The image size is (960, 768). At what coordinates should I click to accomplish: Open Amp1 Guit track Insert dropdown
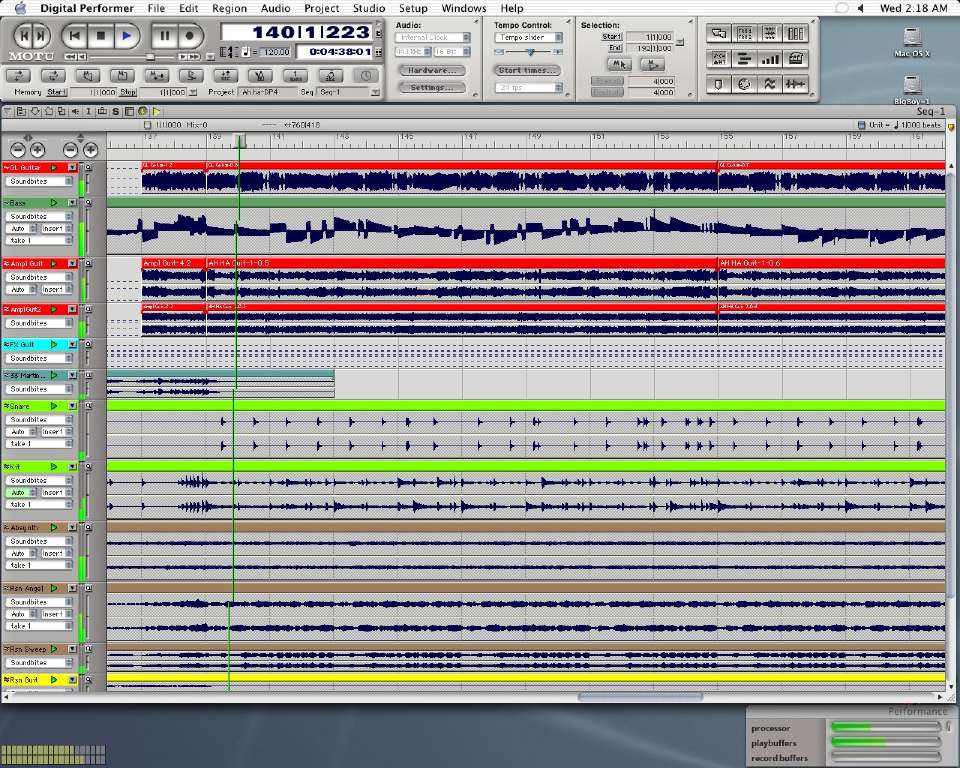56,289
